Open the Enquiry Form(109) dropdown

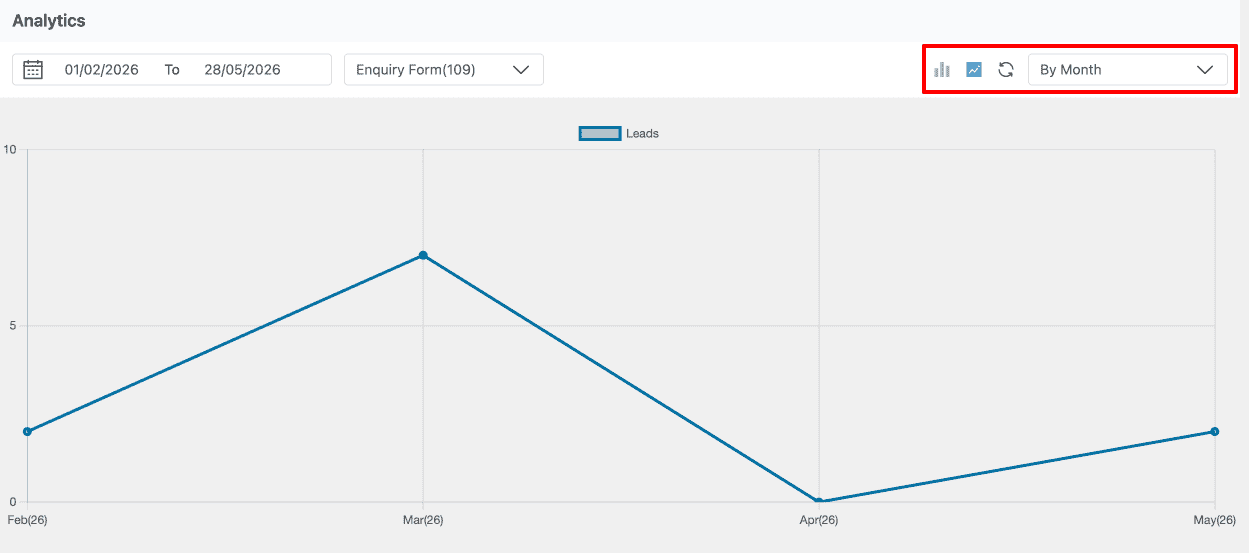coord(443,70)
